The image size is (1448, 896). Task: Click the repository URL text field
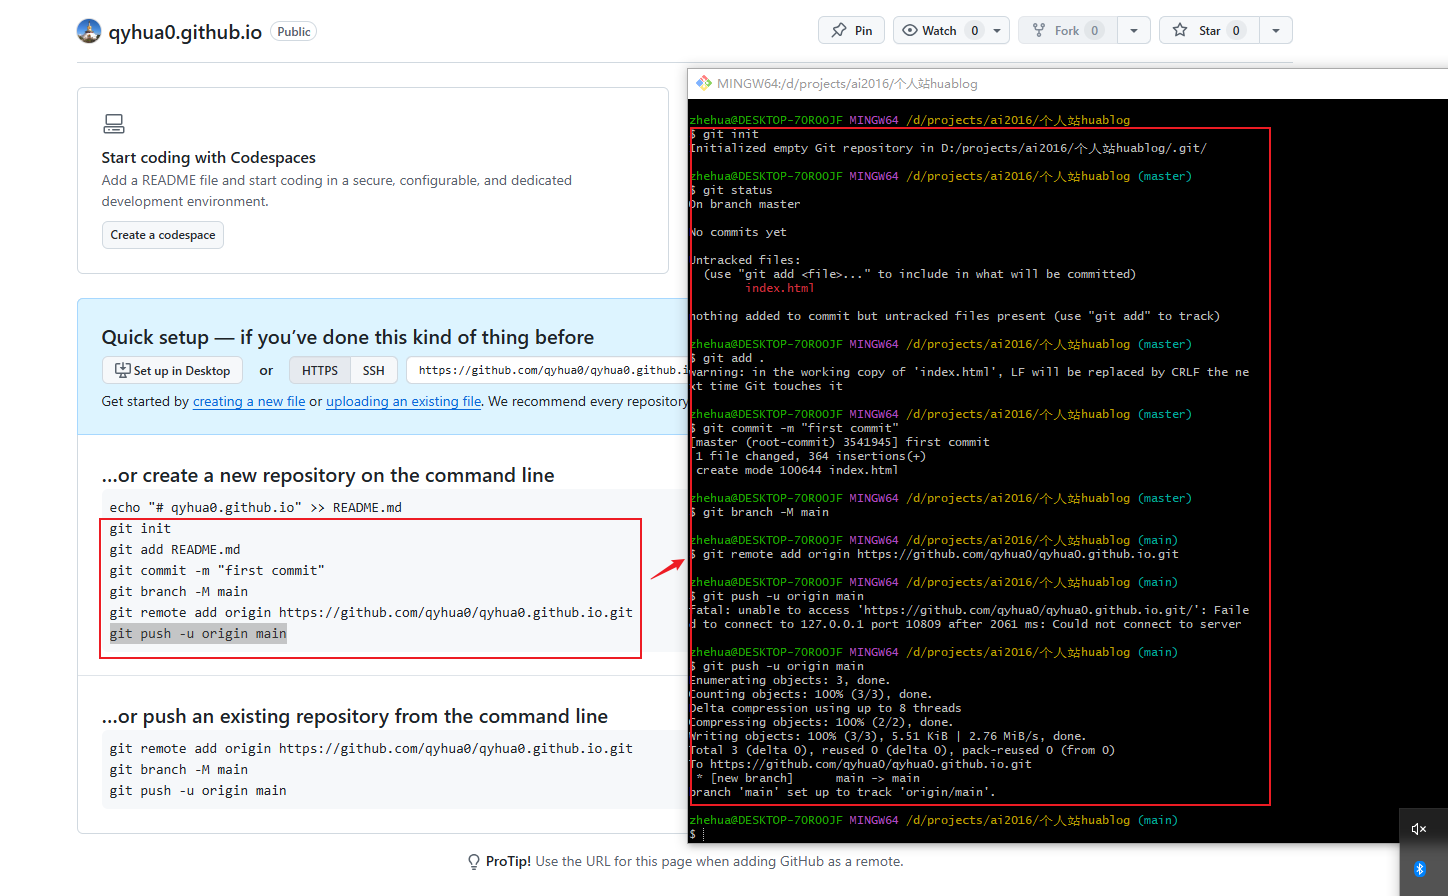tap(550, 371)
